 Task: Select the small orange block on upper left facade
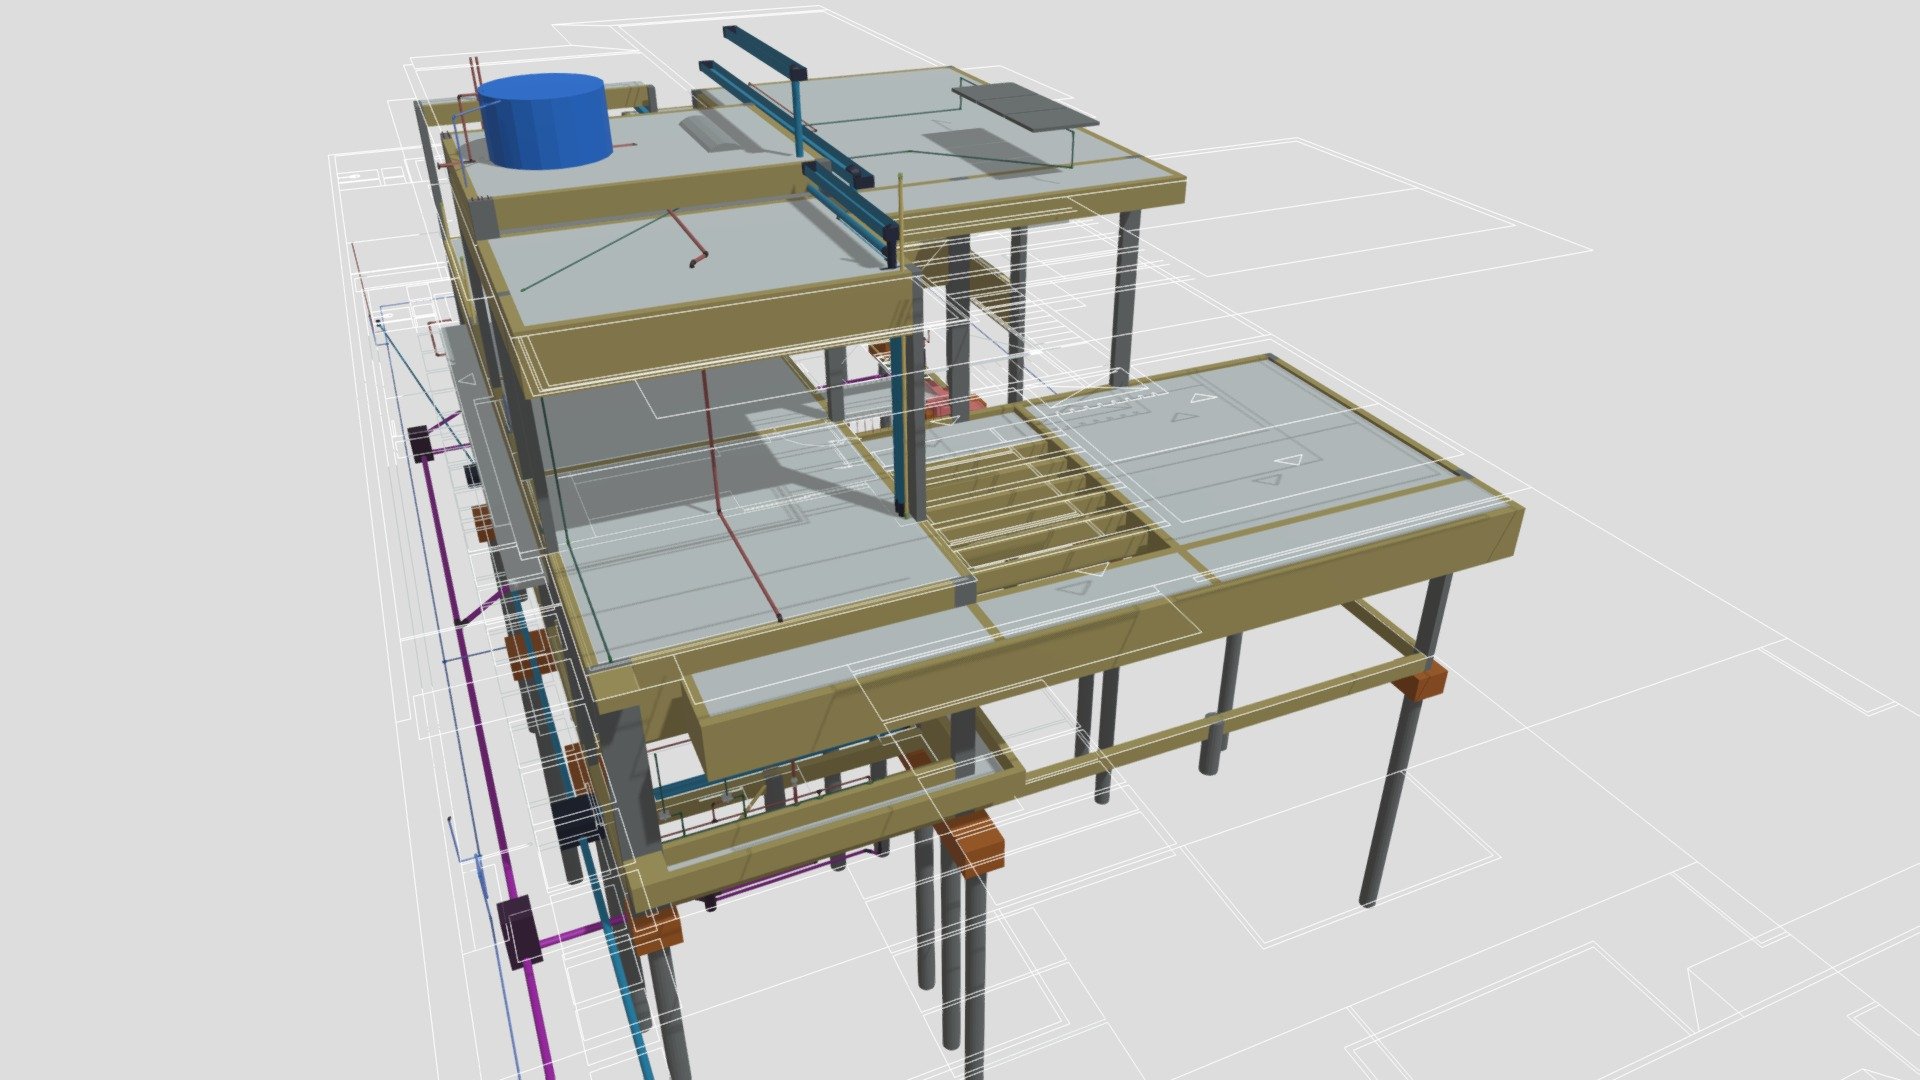click(483, 523)
